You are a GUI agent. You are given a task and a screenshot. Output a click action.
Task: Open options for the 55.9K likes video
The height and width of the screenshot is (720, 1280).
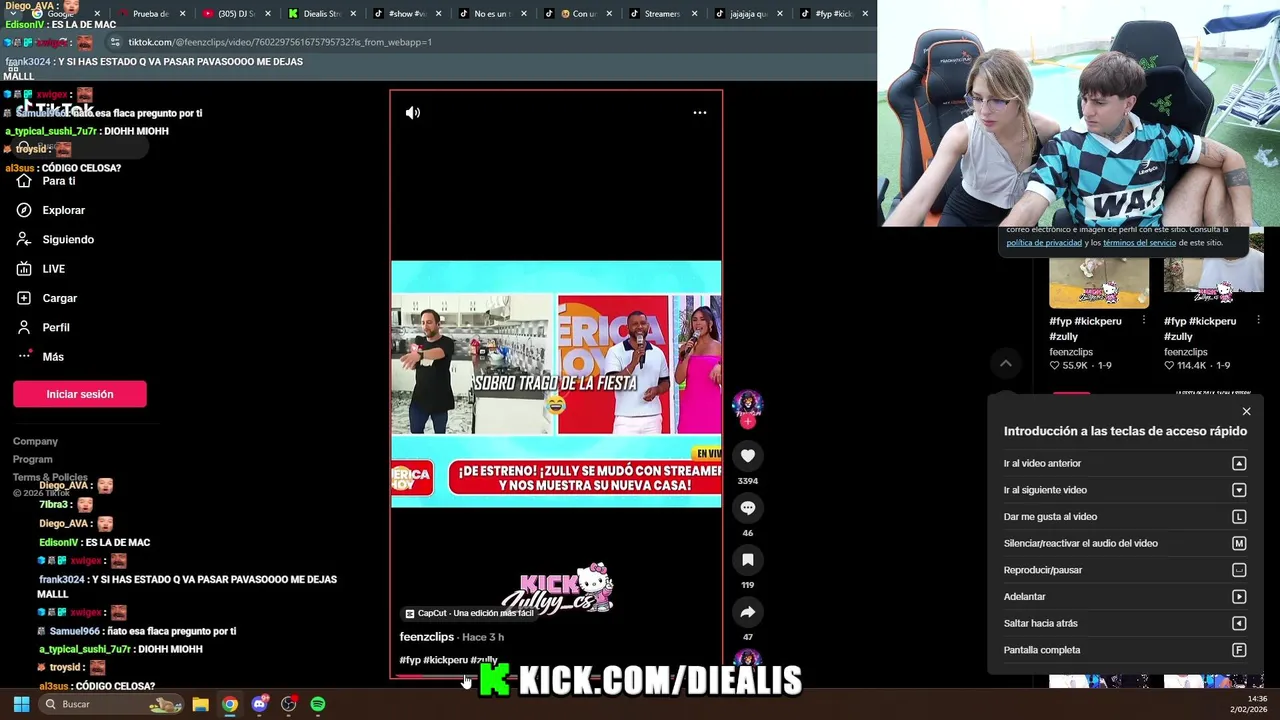[1143, 321]
